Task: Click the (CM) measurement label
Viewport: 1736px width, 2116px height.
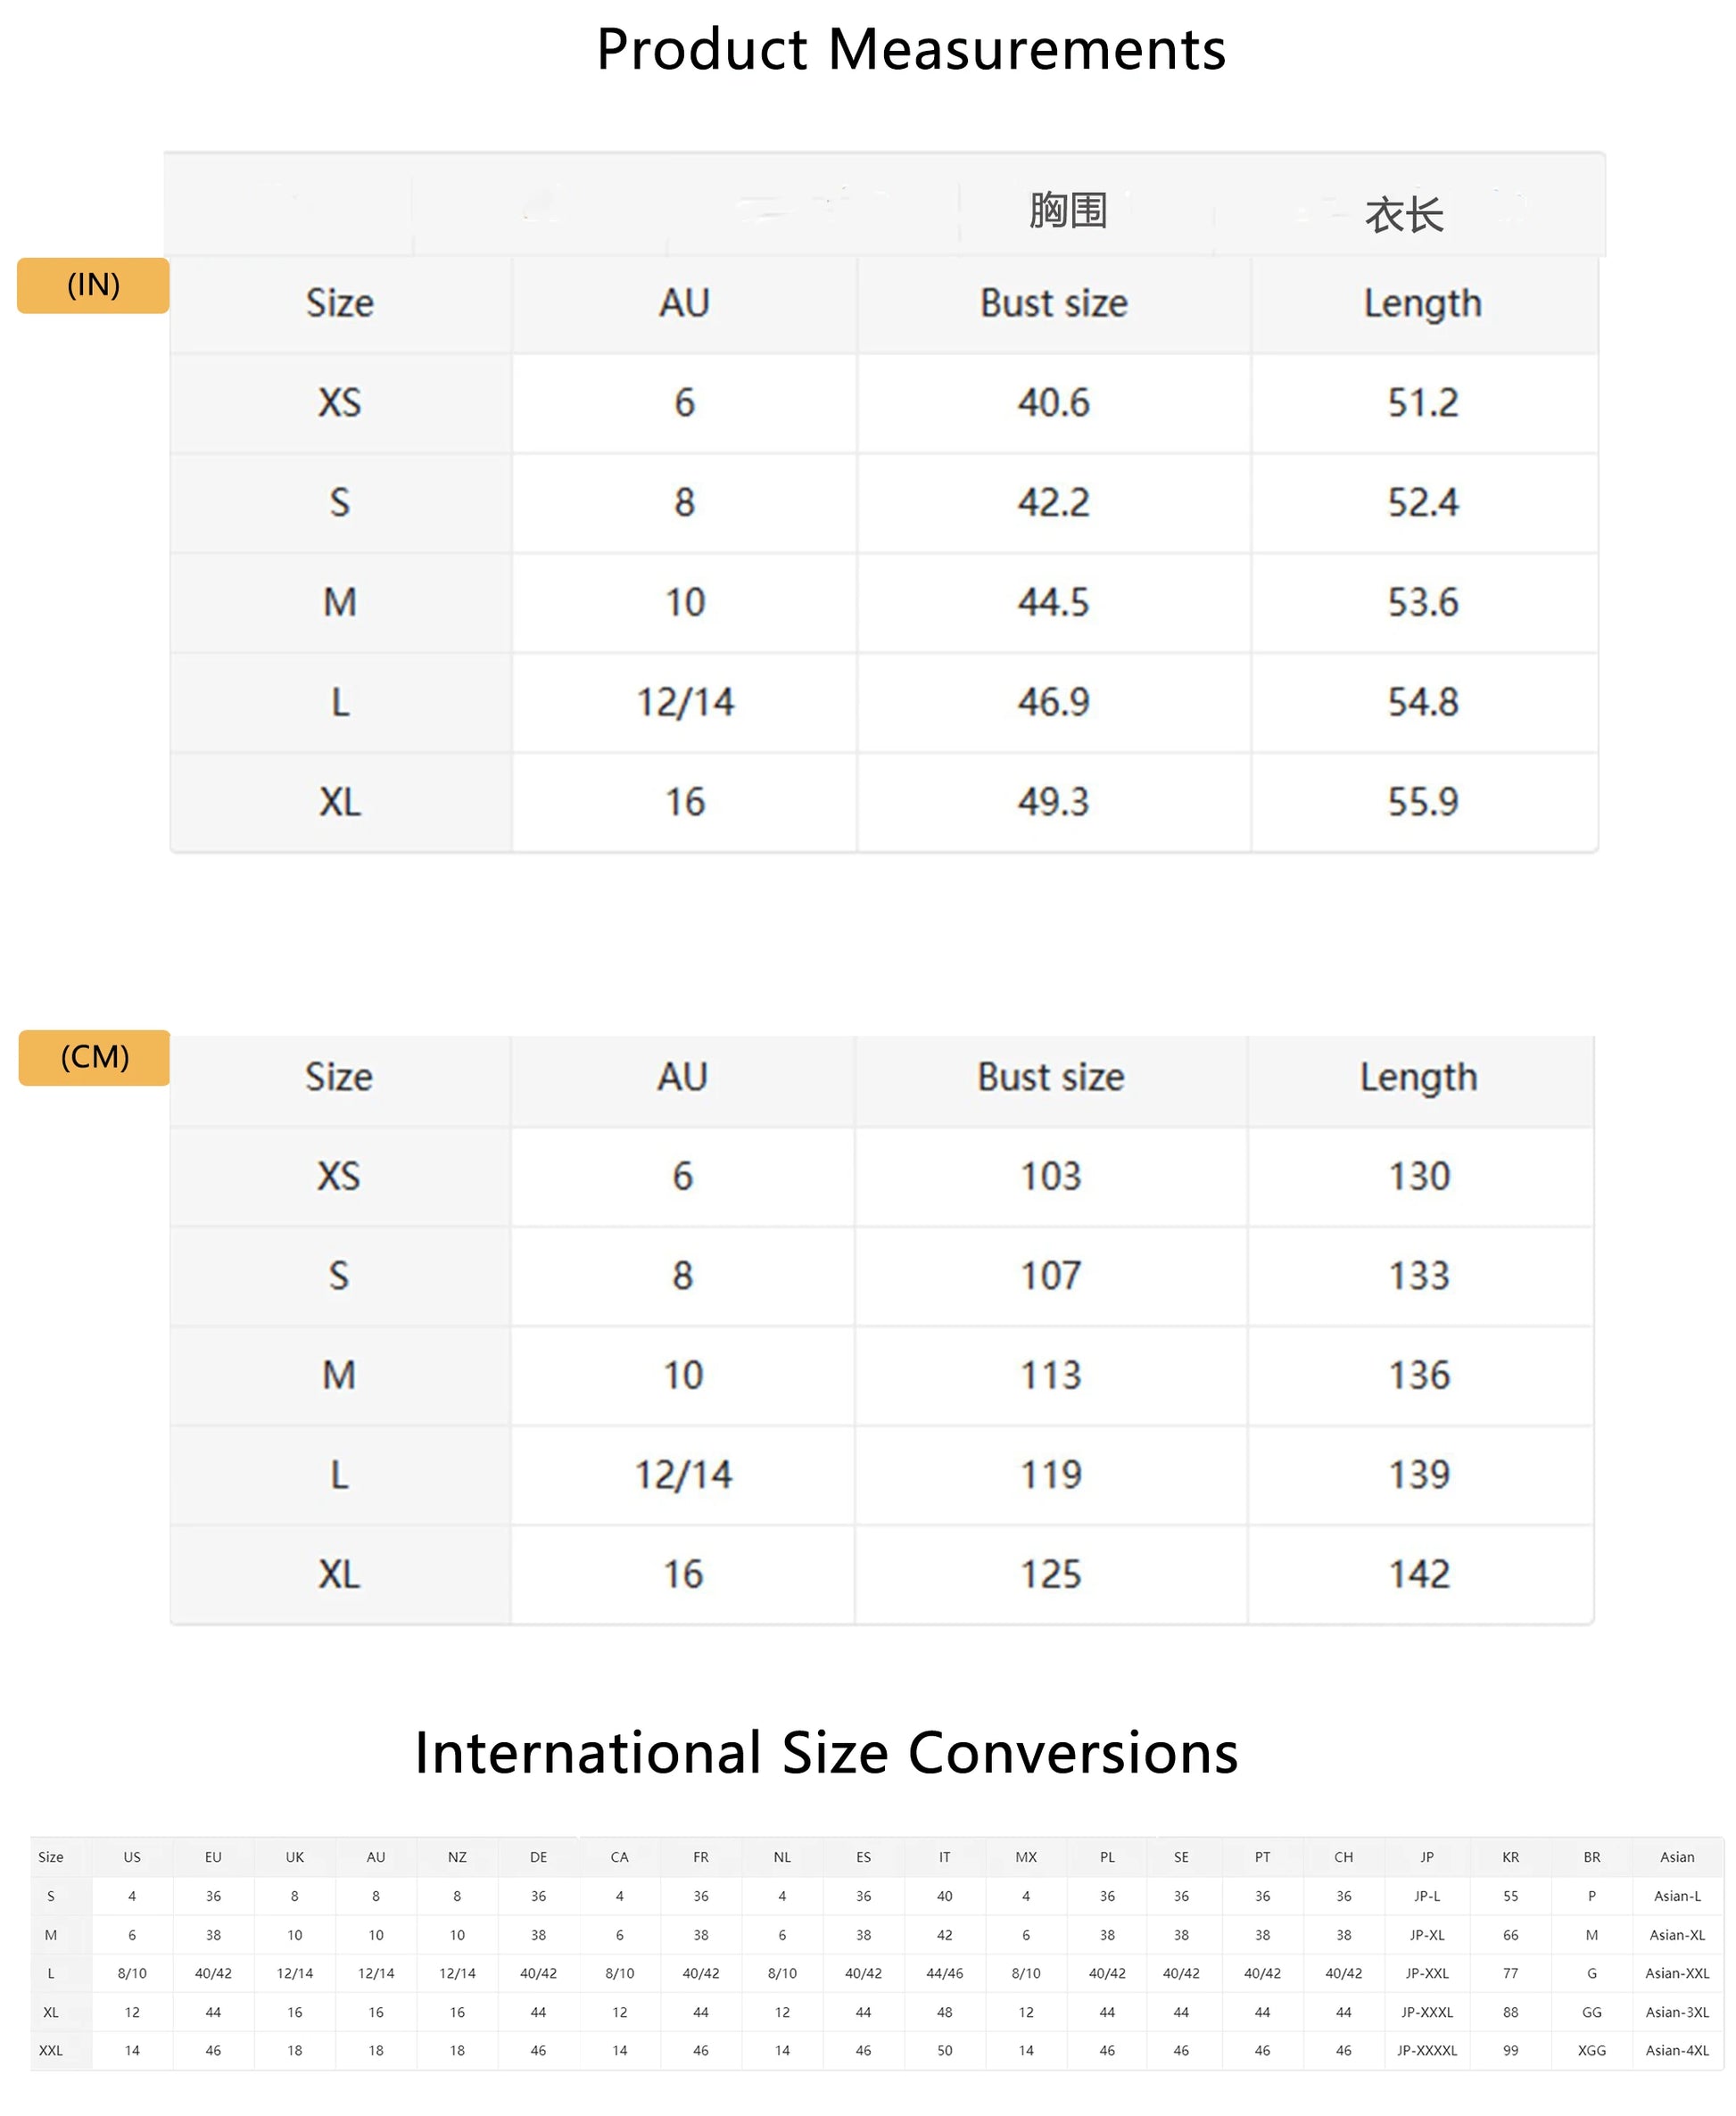Action: (95, 1057)
